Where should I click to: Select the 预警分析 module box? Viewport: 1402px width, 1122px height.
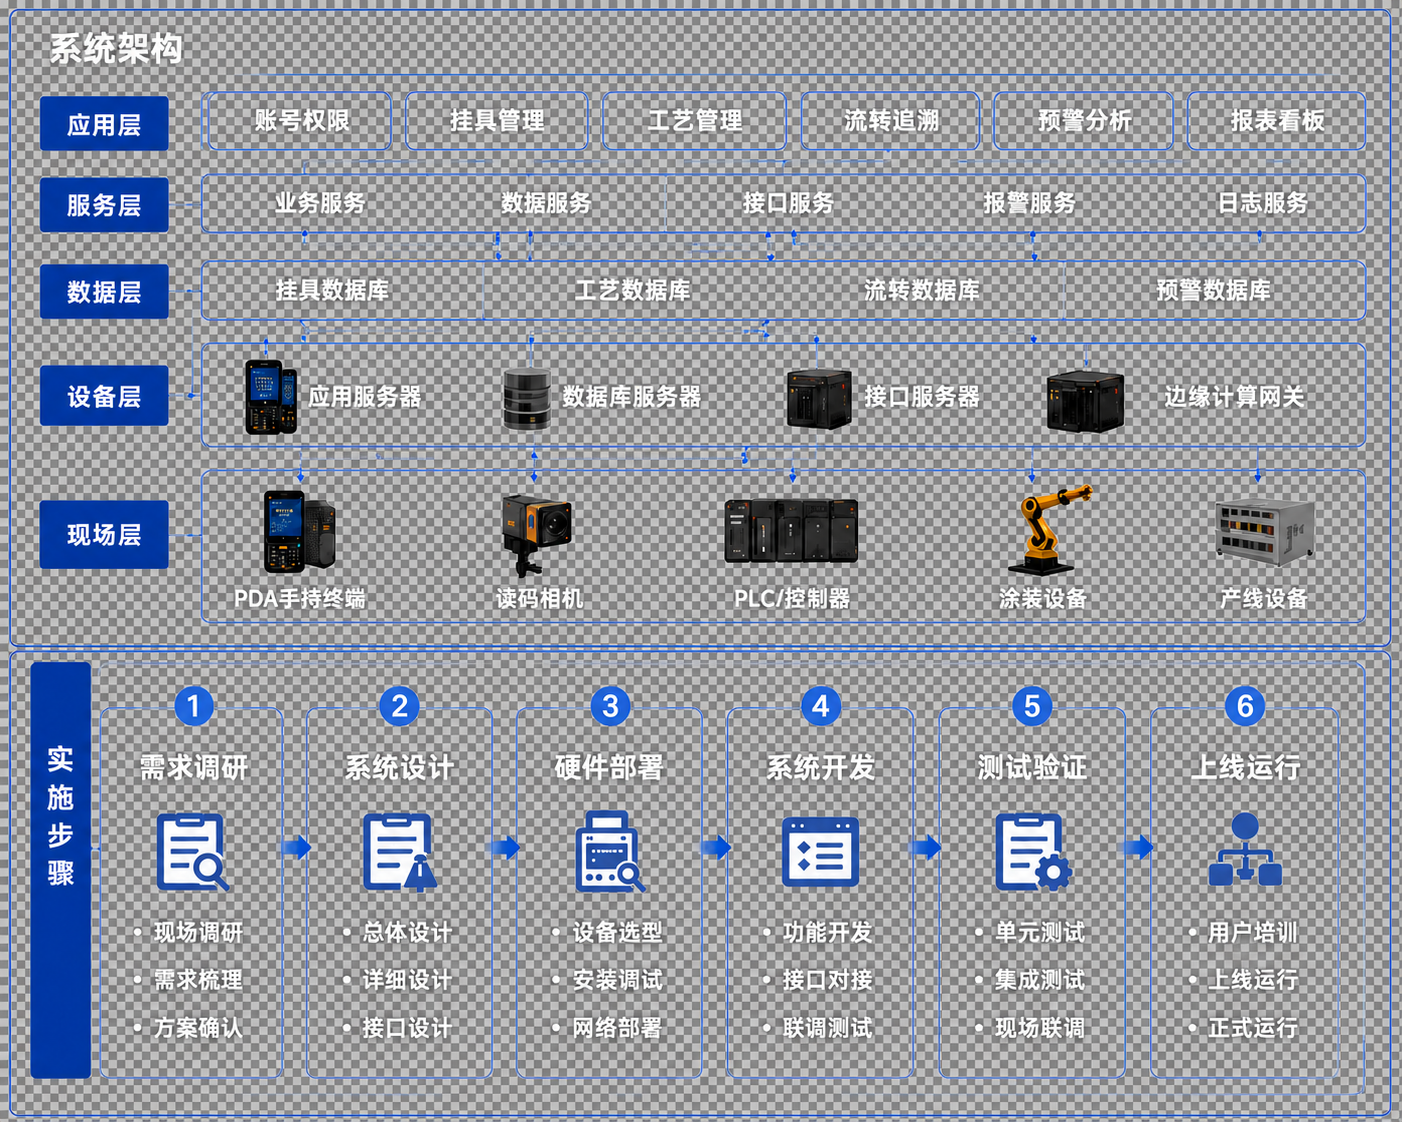coord(1084,121)
